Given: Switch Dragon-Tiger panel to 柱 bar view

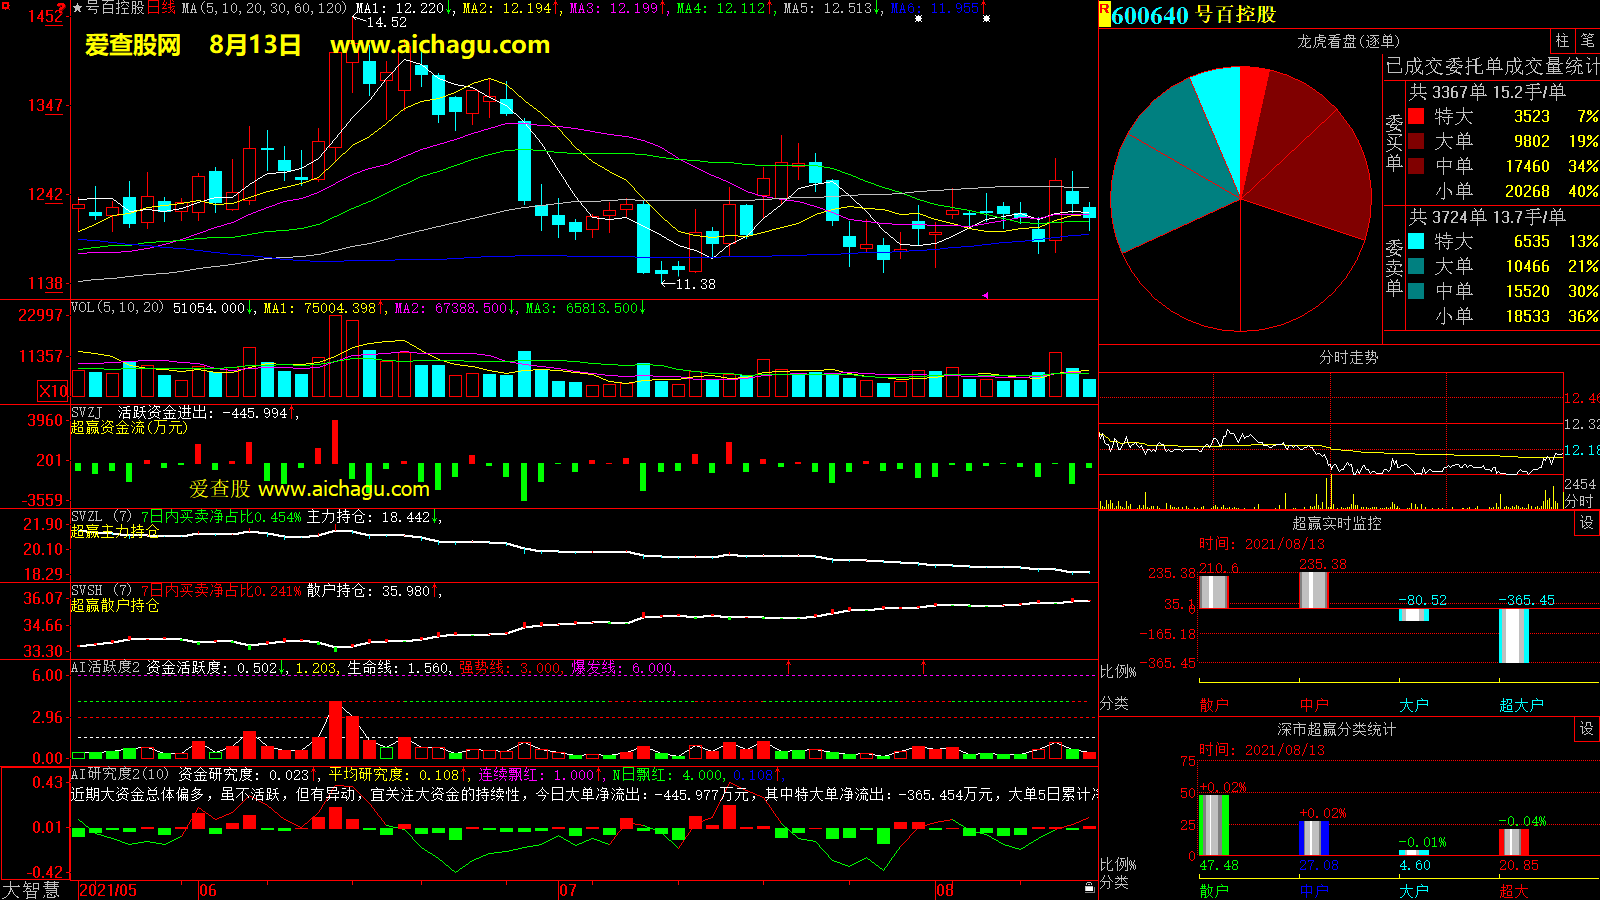Looking at the screenshot, I should [1562, 40].
